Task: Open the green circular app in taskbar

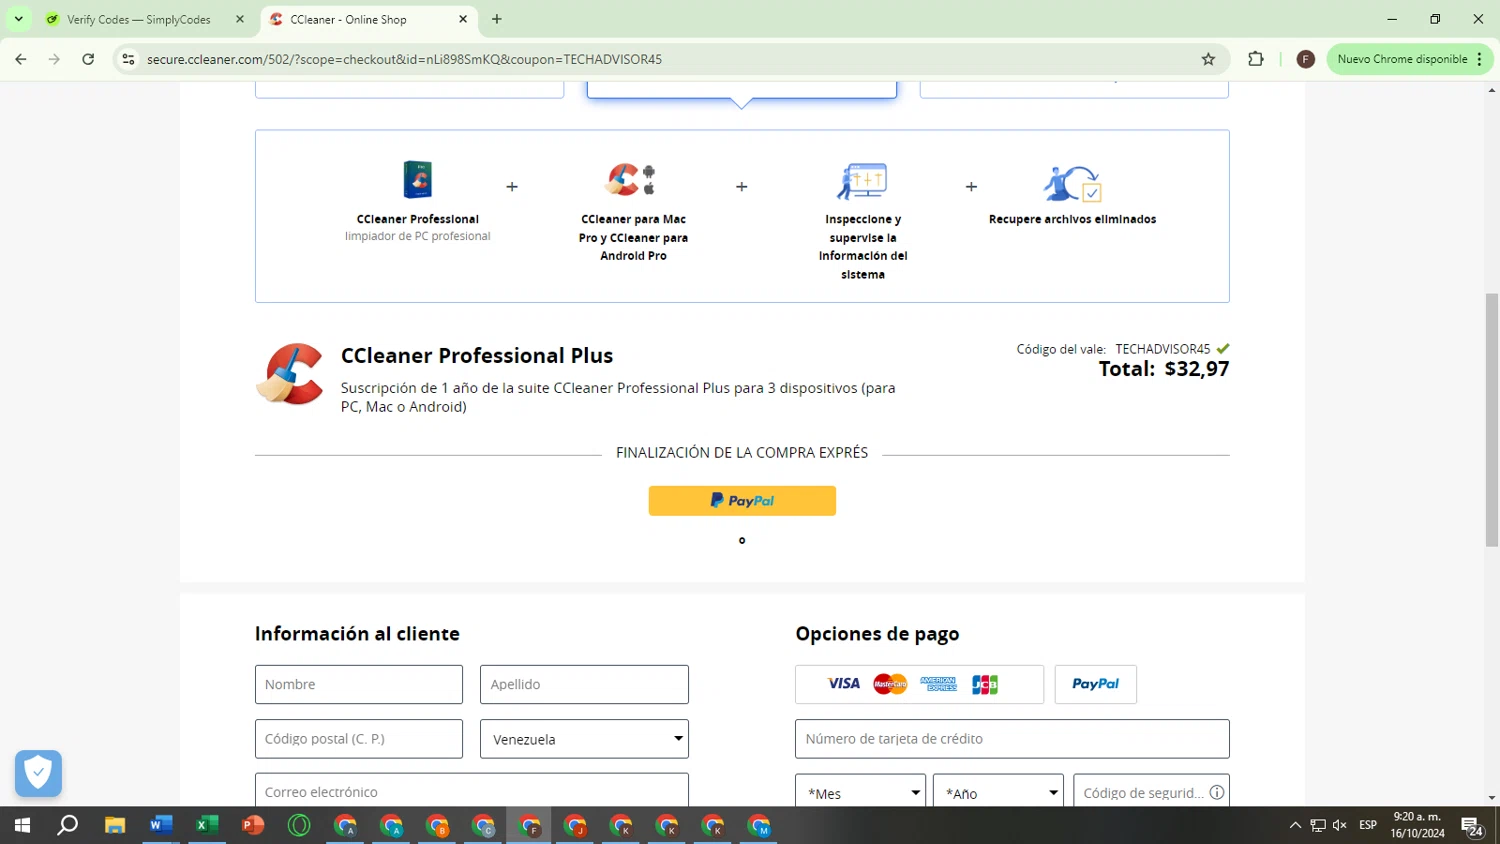Action: 299,826
